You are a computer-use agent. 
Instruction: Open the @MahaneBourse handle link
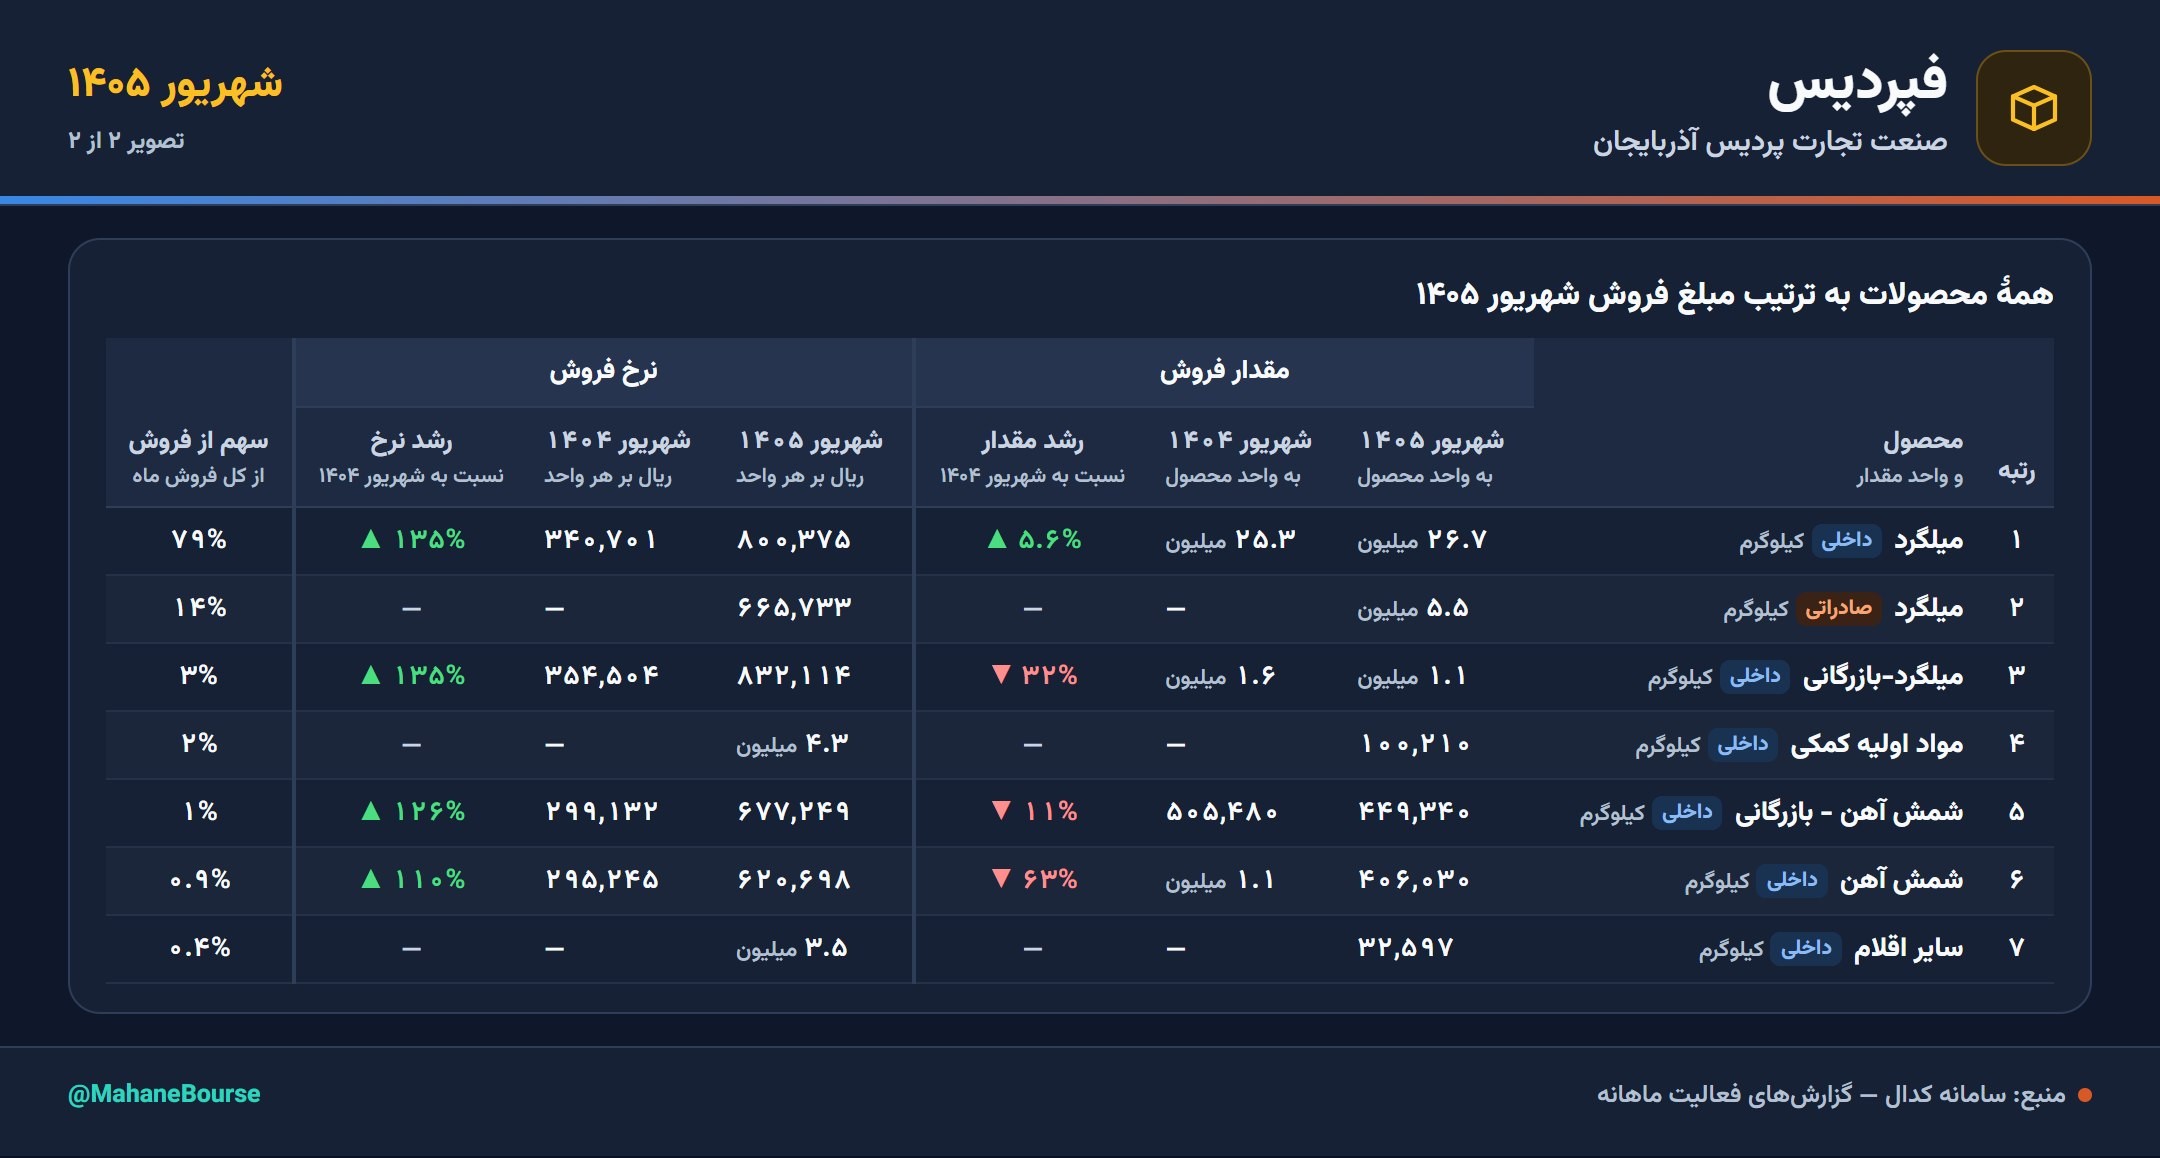coord(164,1094)
